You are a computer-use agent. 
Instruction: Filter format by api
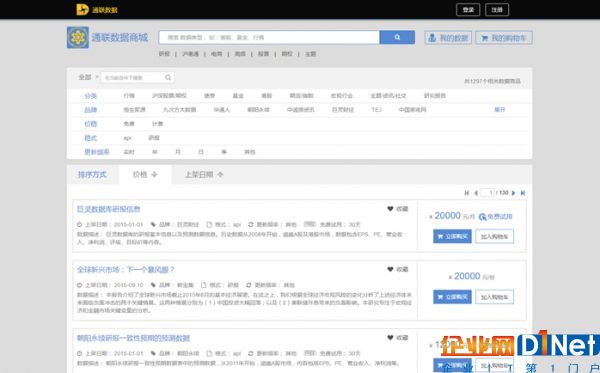coord(127,138)
